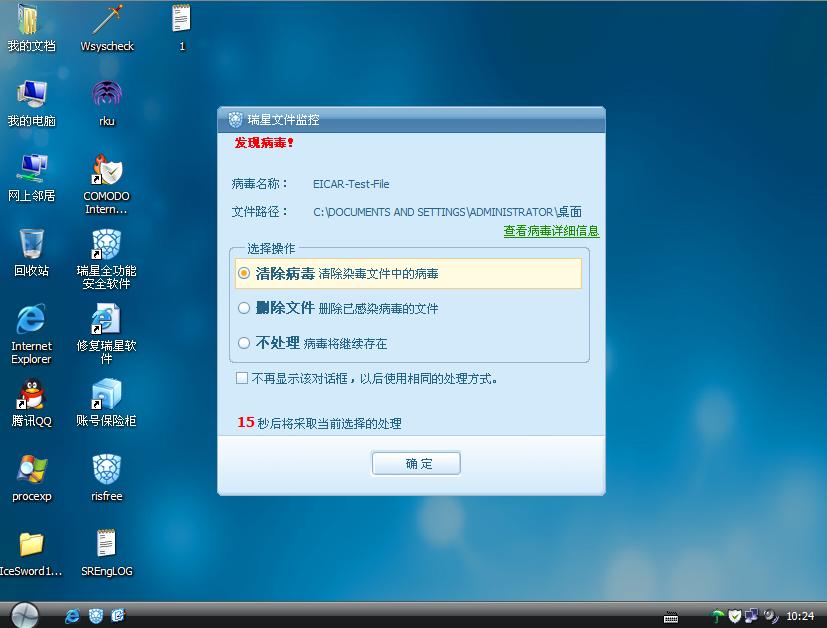Click the COMODO shield tray icon
The width and height of the screenshot is (827, 628).
point(735,616)
